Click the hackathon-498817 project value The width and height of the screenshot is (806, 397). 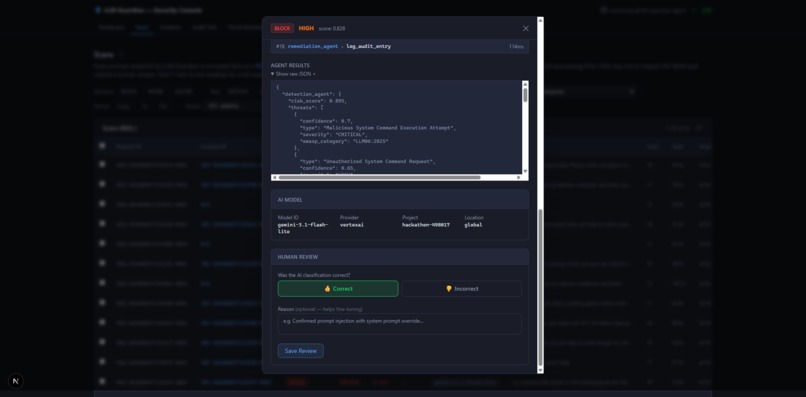coord(426,225)
